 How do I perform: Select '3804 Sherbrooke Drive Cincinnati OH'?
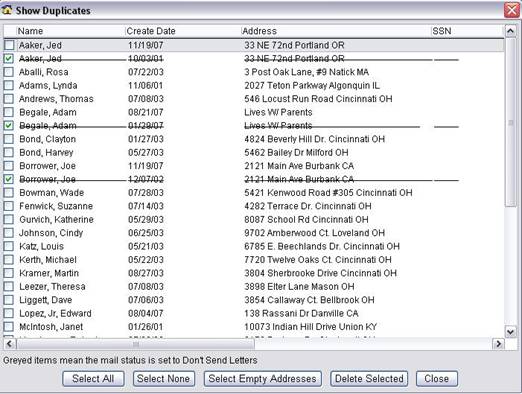pos(320,273)
